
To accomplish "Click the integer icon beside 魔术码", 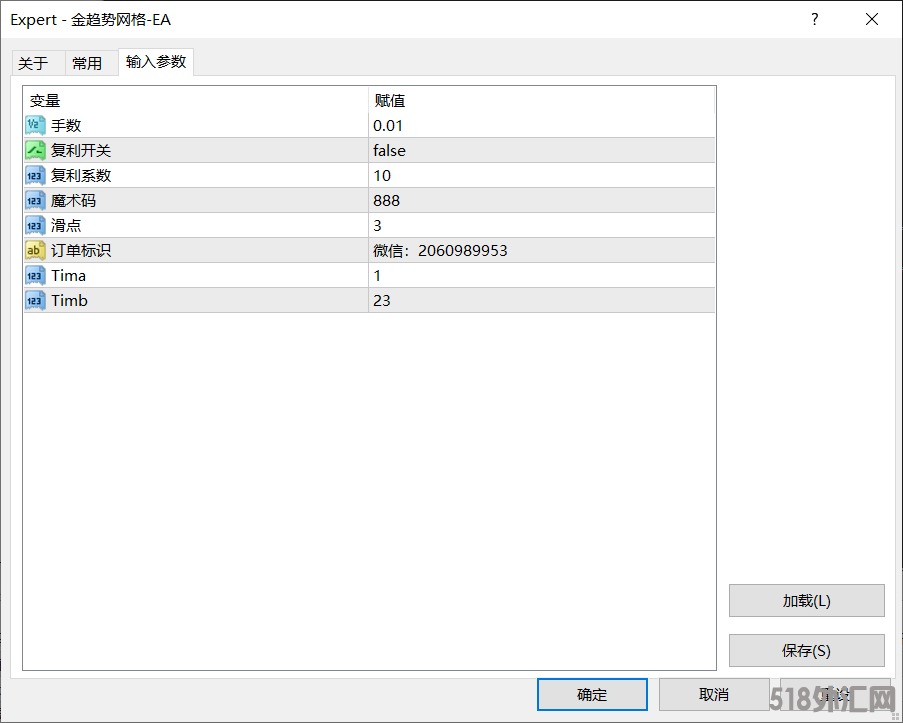I will (x=35, y=200).
